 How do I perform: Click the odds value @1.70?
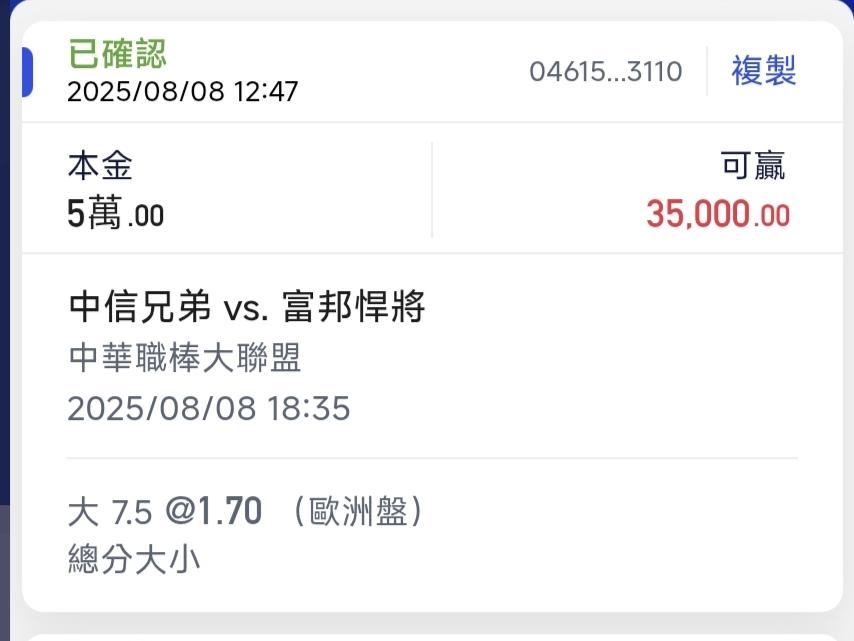coord(213,512)
